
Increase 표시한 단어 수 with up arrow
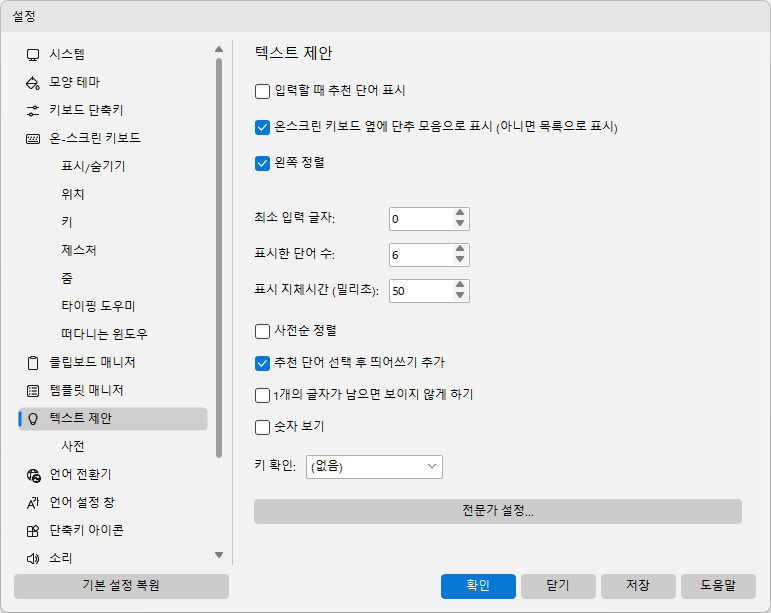pyautogui.click(x=460, y=249)
